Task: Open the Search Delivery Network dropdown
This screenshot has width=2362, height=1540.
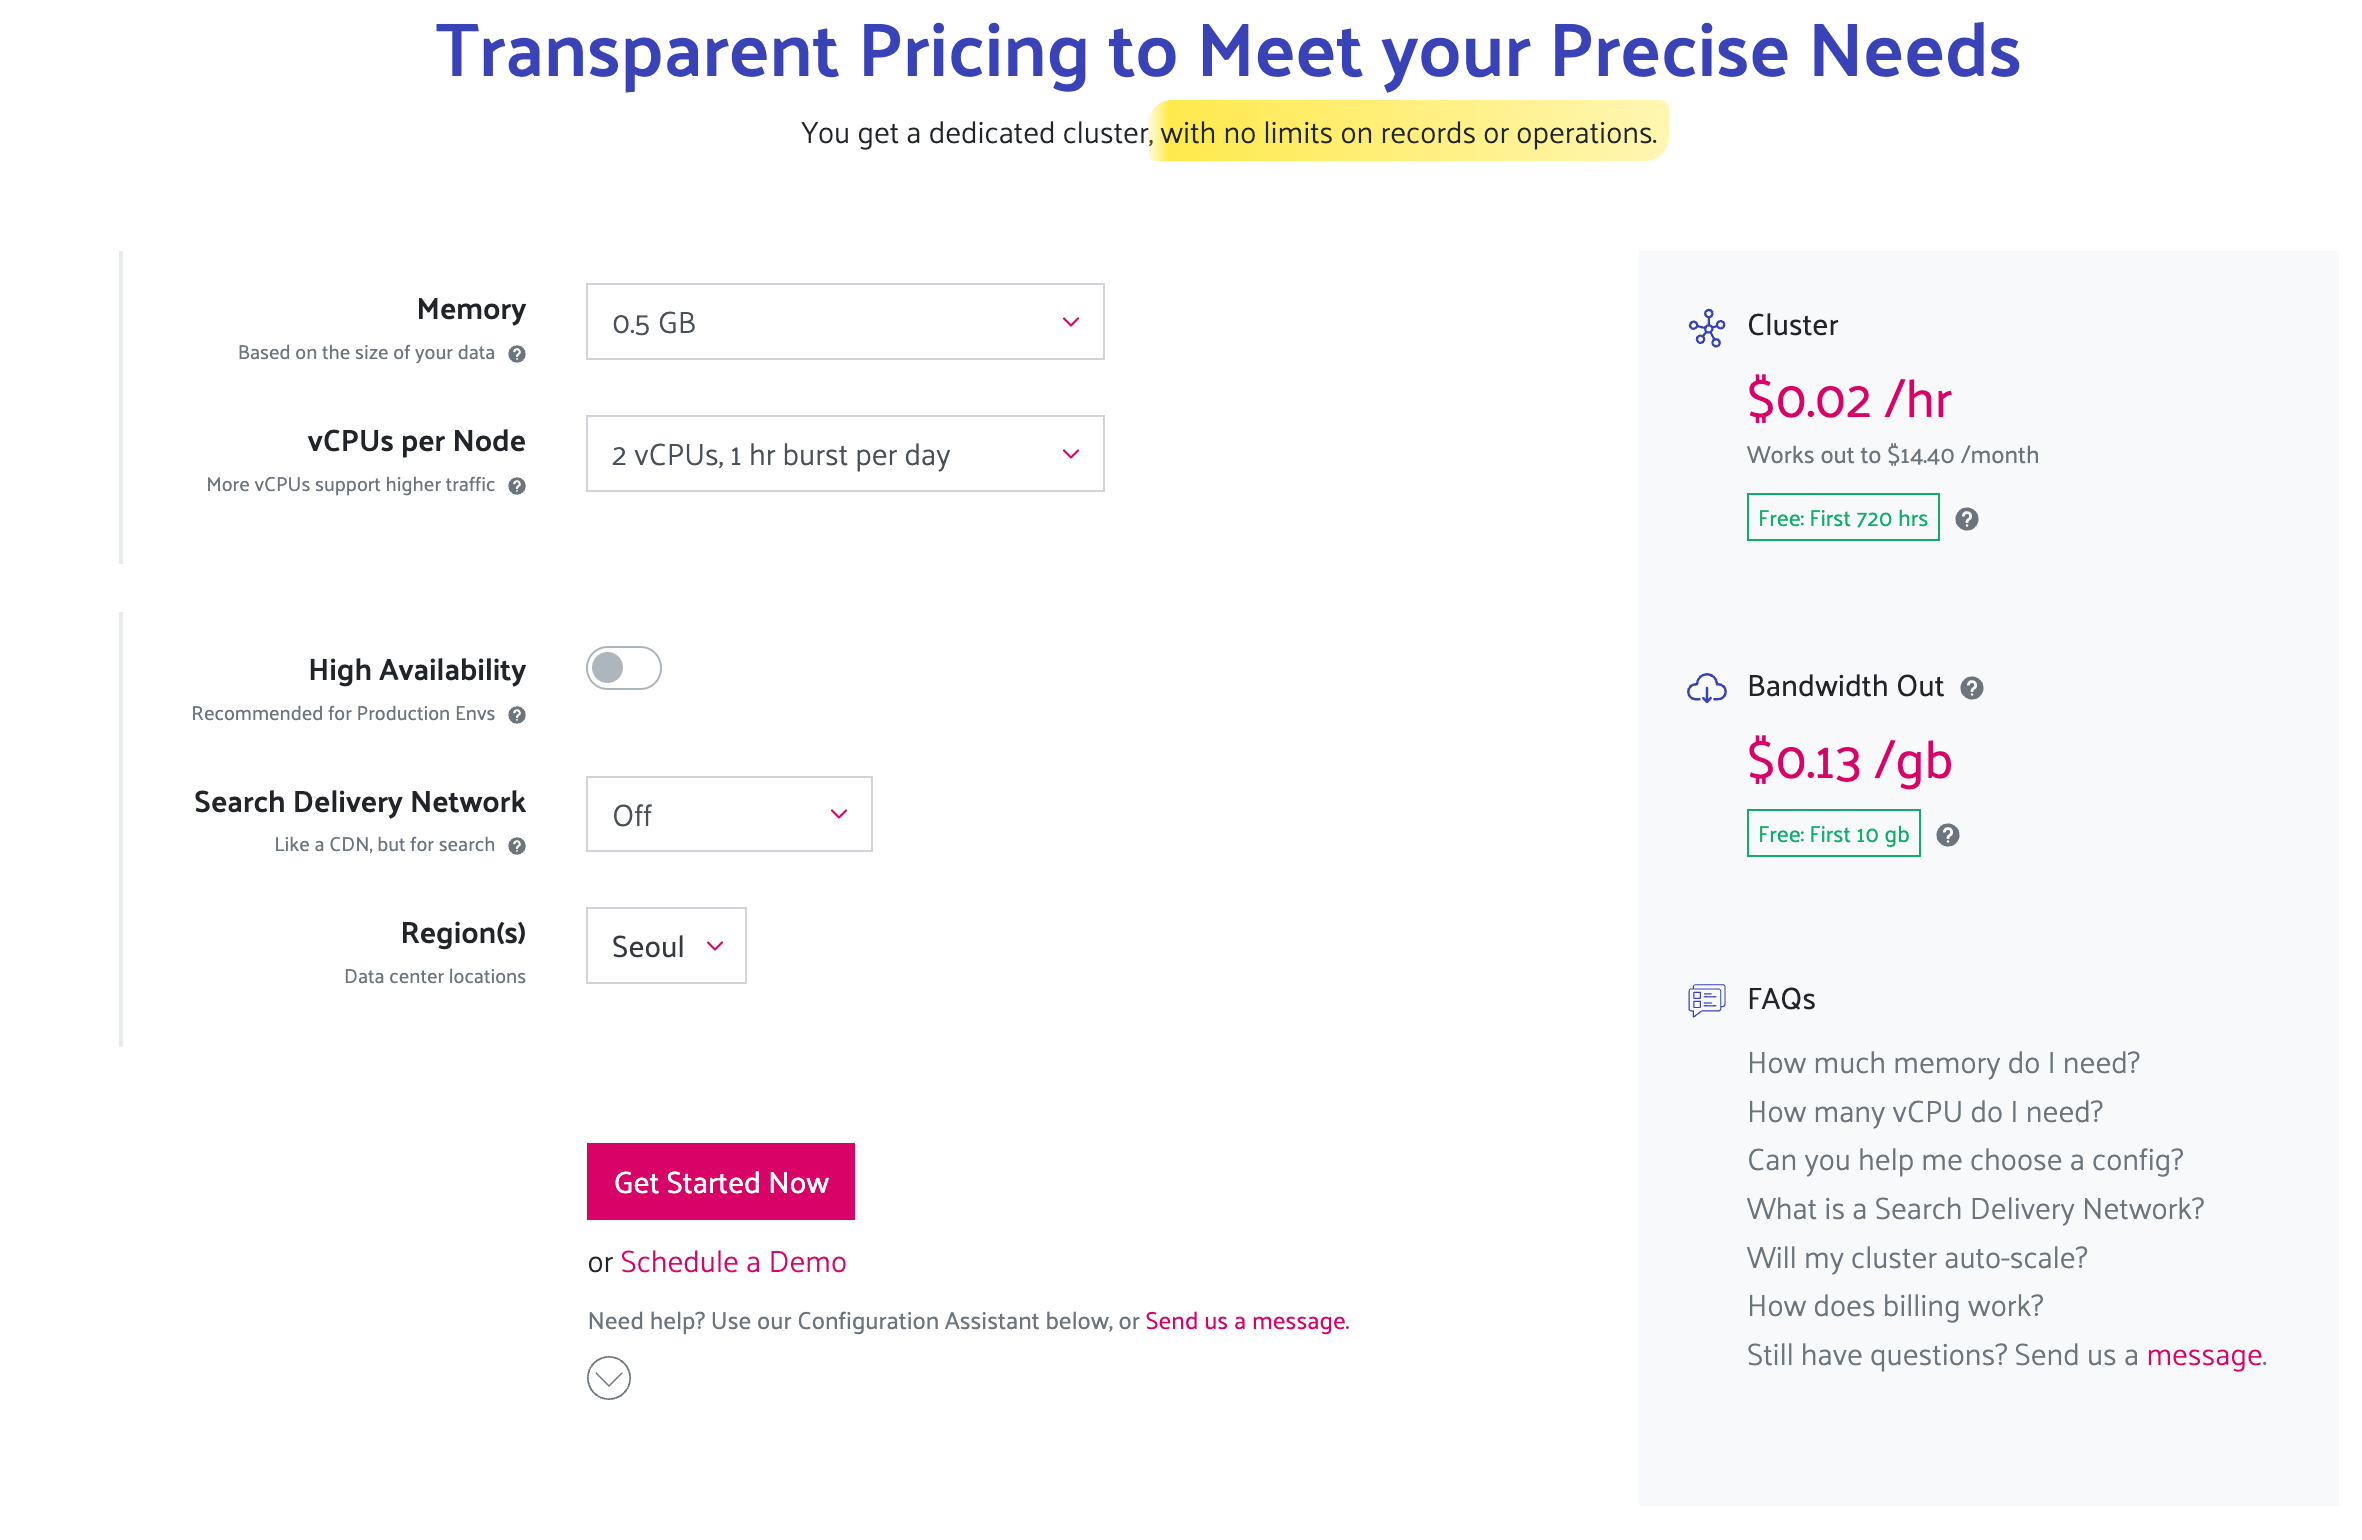Action: click(x=729, y=814)
